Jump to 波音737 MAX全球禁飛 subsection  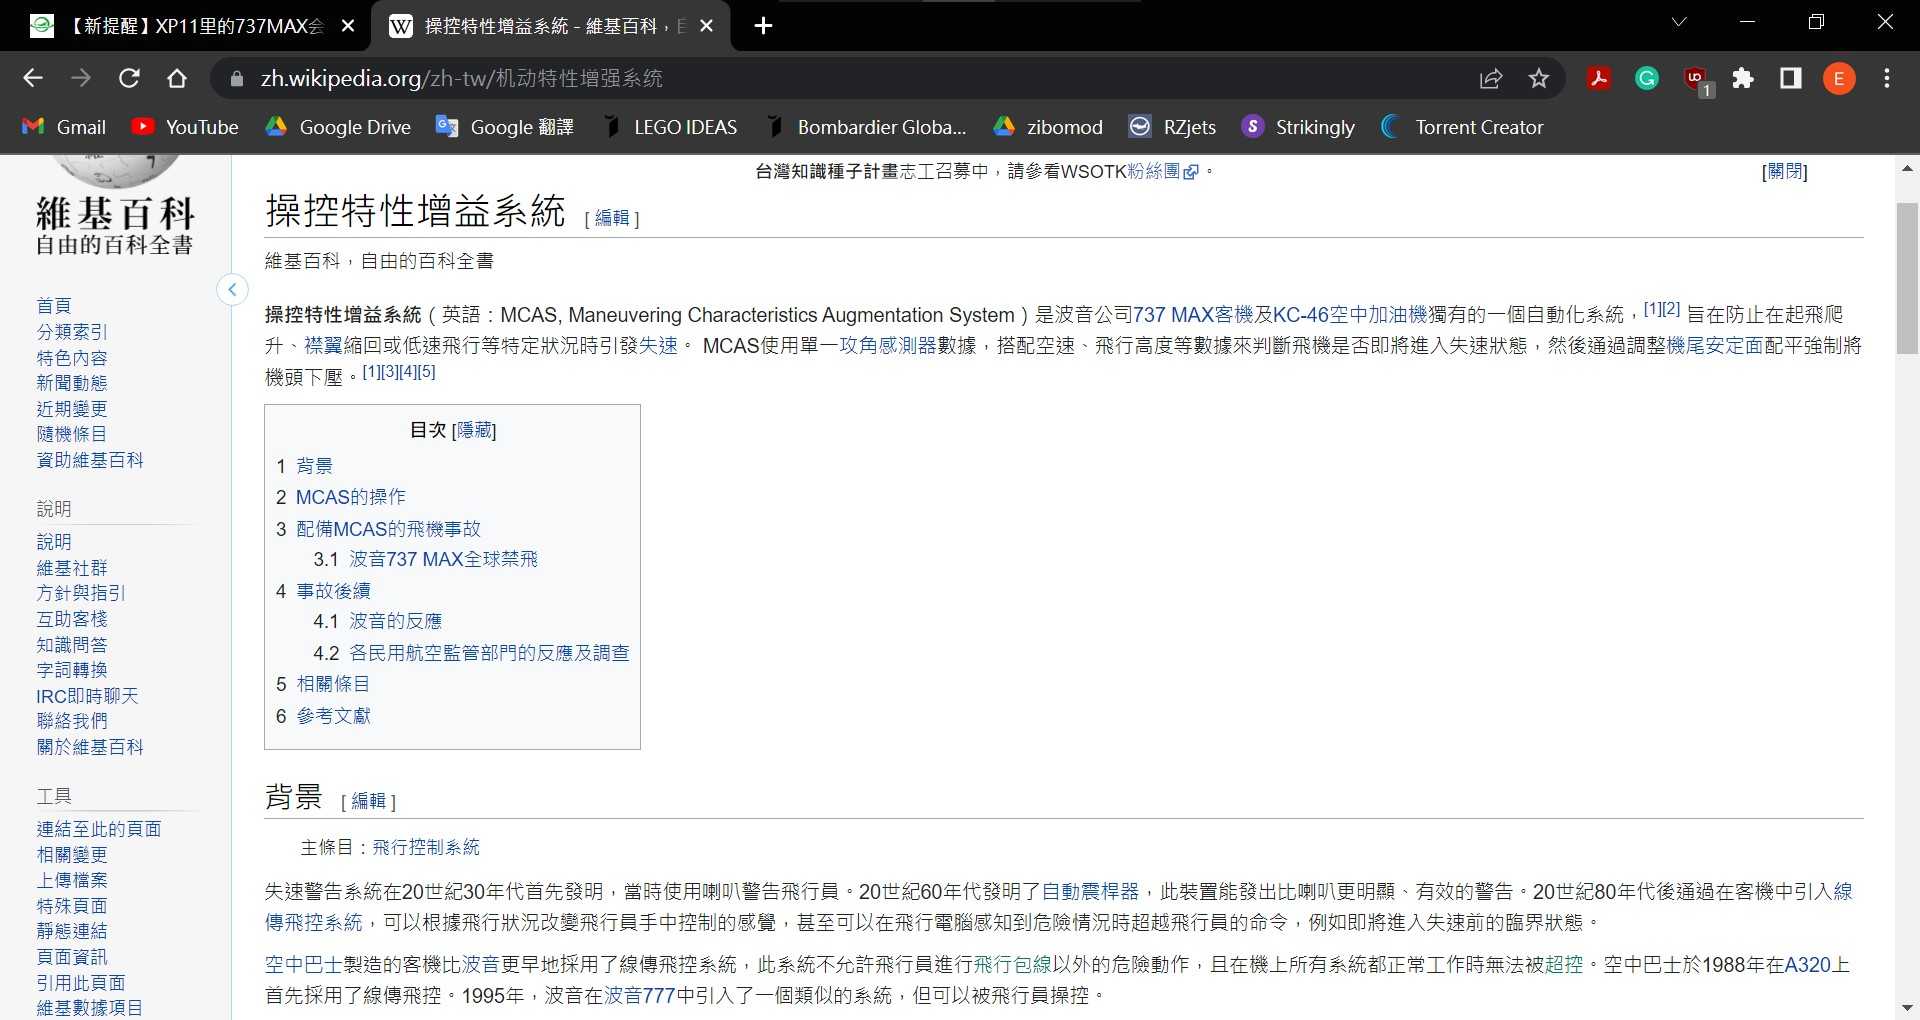click(443, 559)
